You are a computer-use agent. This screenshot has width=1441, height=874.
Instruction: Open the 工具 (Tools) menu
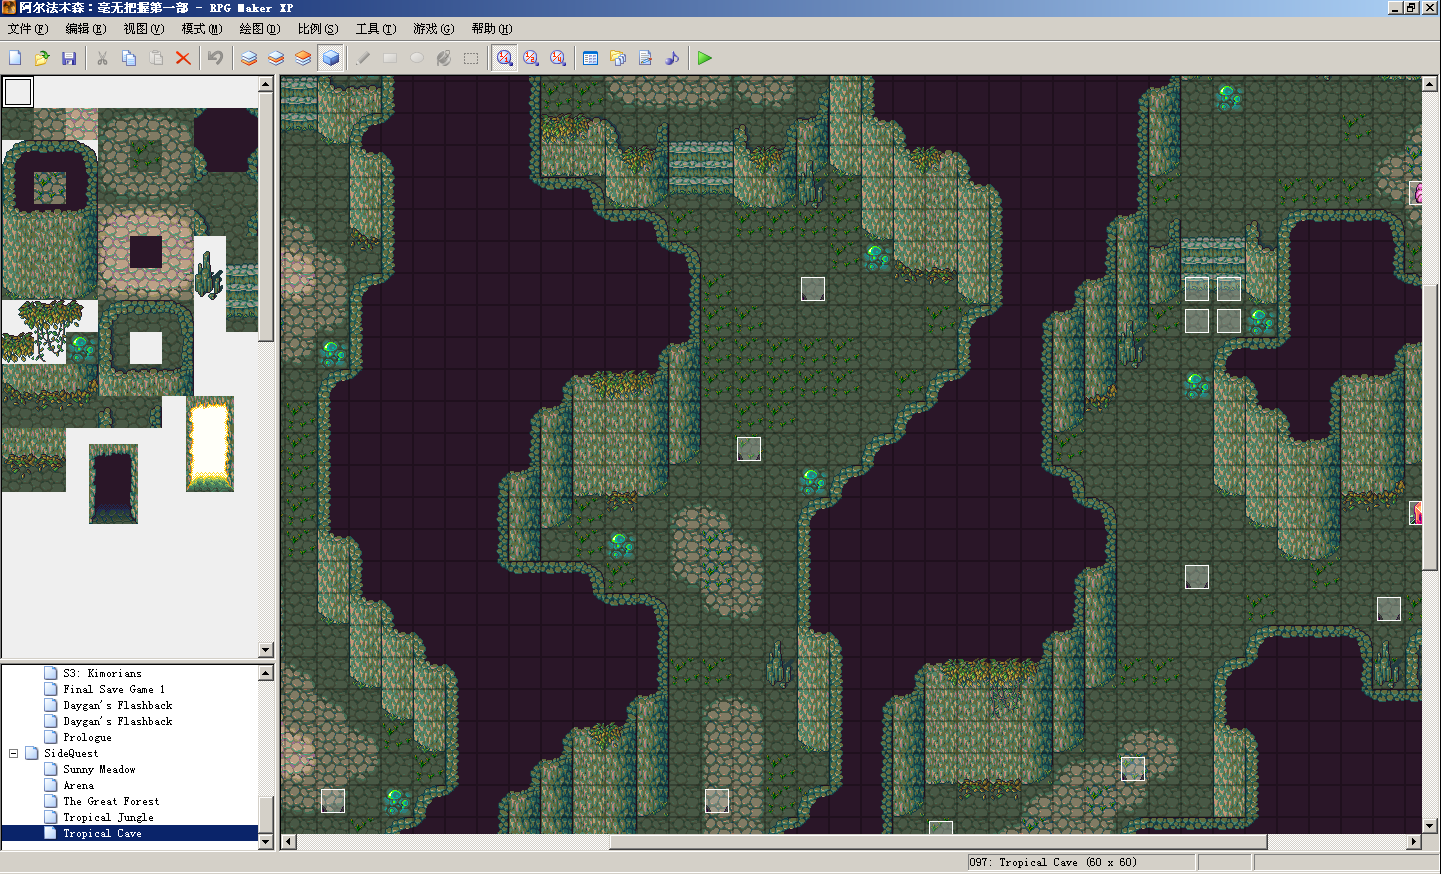375,29
